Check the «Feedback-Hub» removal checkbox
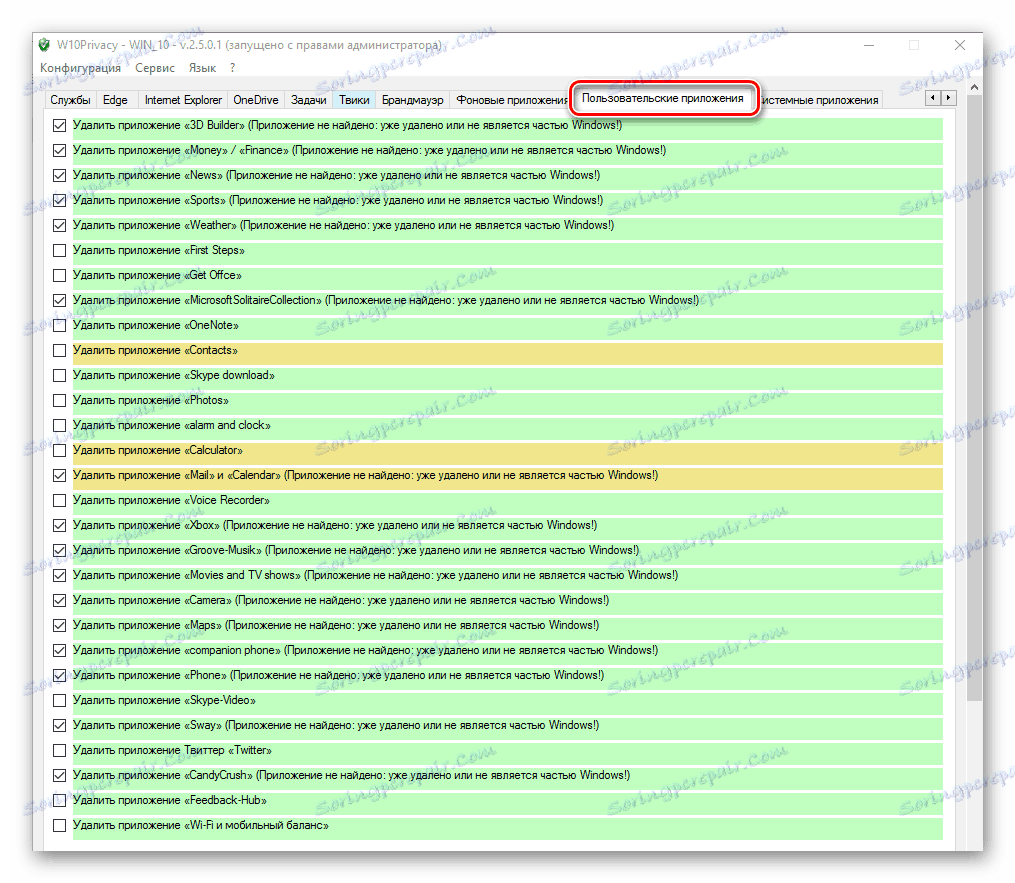Image resolution: width=1015 pixels, height=883 pixels. coord(60,801)
